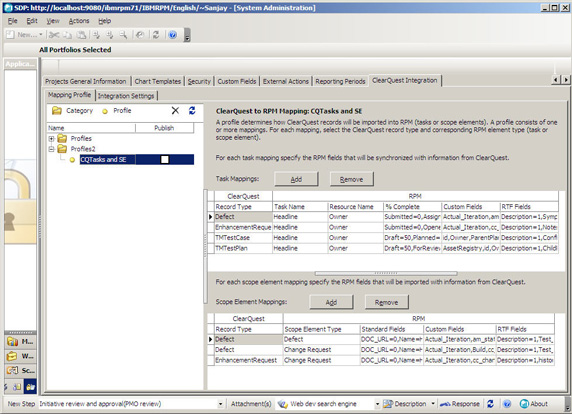The image size is (572, 414).
Task: Click the second expand-tree toolbar icon
Action: pos(109,35)
